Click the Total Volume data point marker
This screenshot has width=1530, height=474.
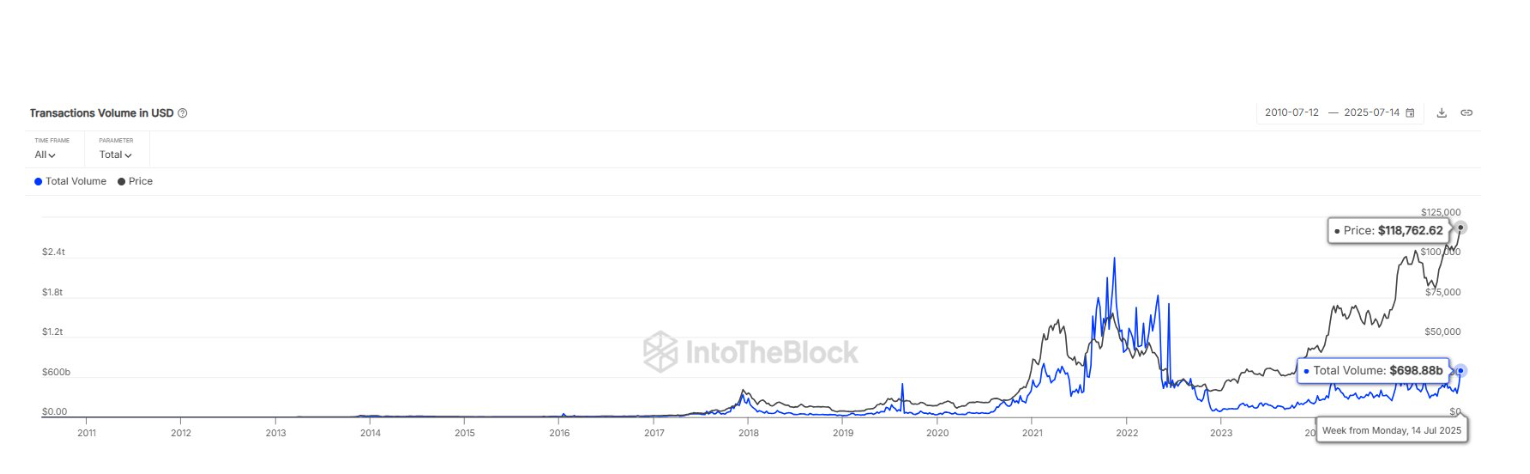[x=1460, y=371]
